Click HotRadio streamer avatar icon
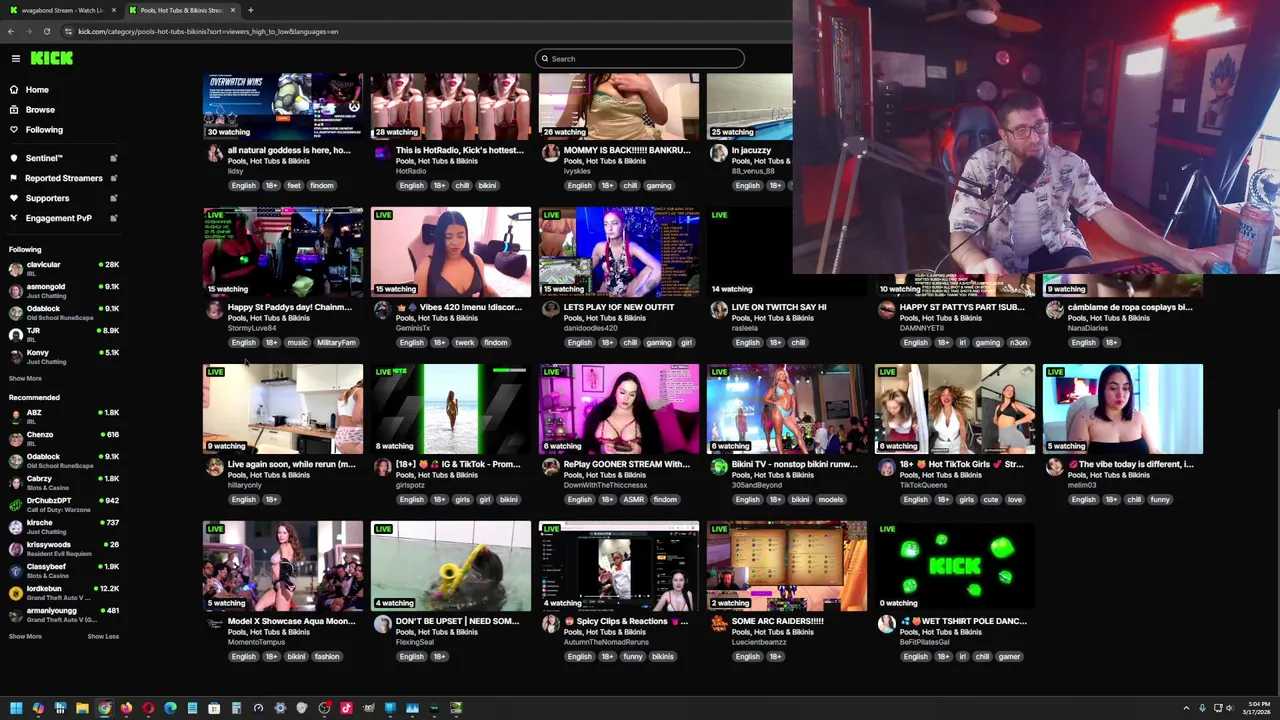This screenshot has height=720, width=1280. click(x=382, y=153)
